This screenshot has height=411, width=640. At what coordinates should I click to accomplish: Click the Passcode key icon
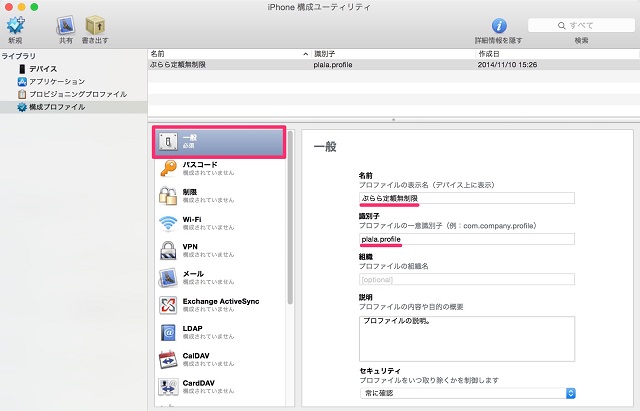click(168, 169)
